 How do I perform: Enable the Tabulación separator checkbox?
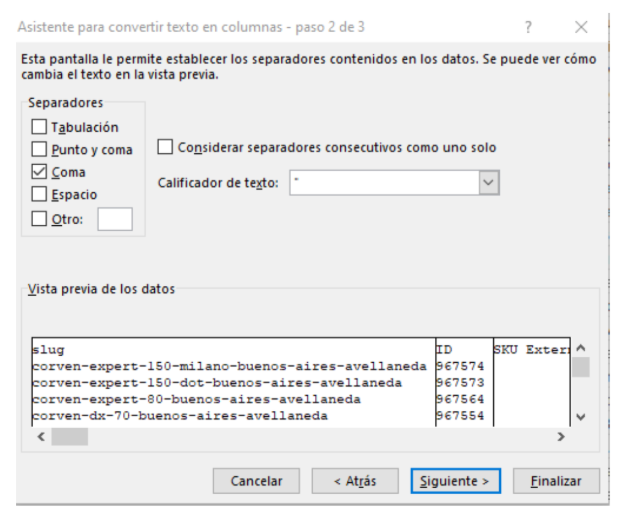39,127
